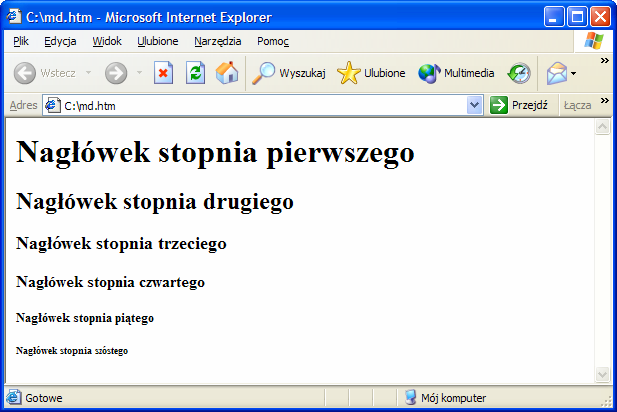The image size is (617, 412).
Task: Click Mój komputer zone icon
Action: (410, 397)
